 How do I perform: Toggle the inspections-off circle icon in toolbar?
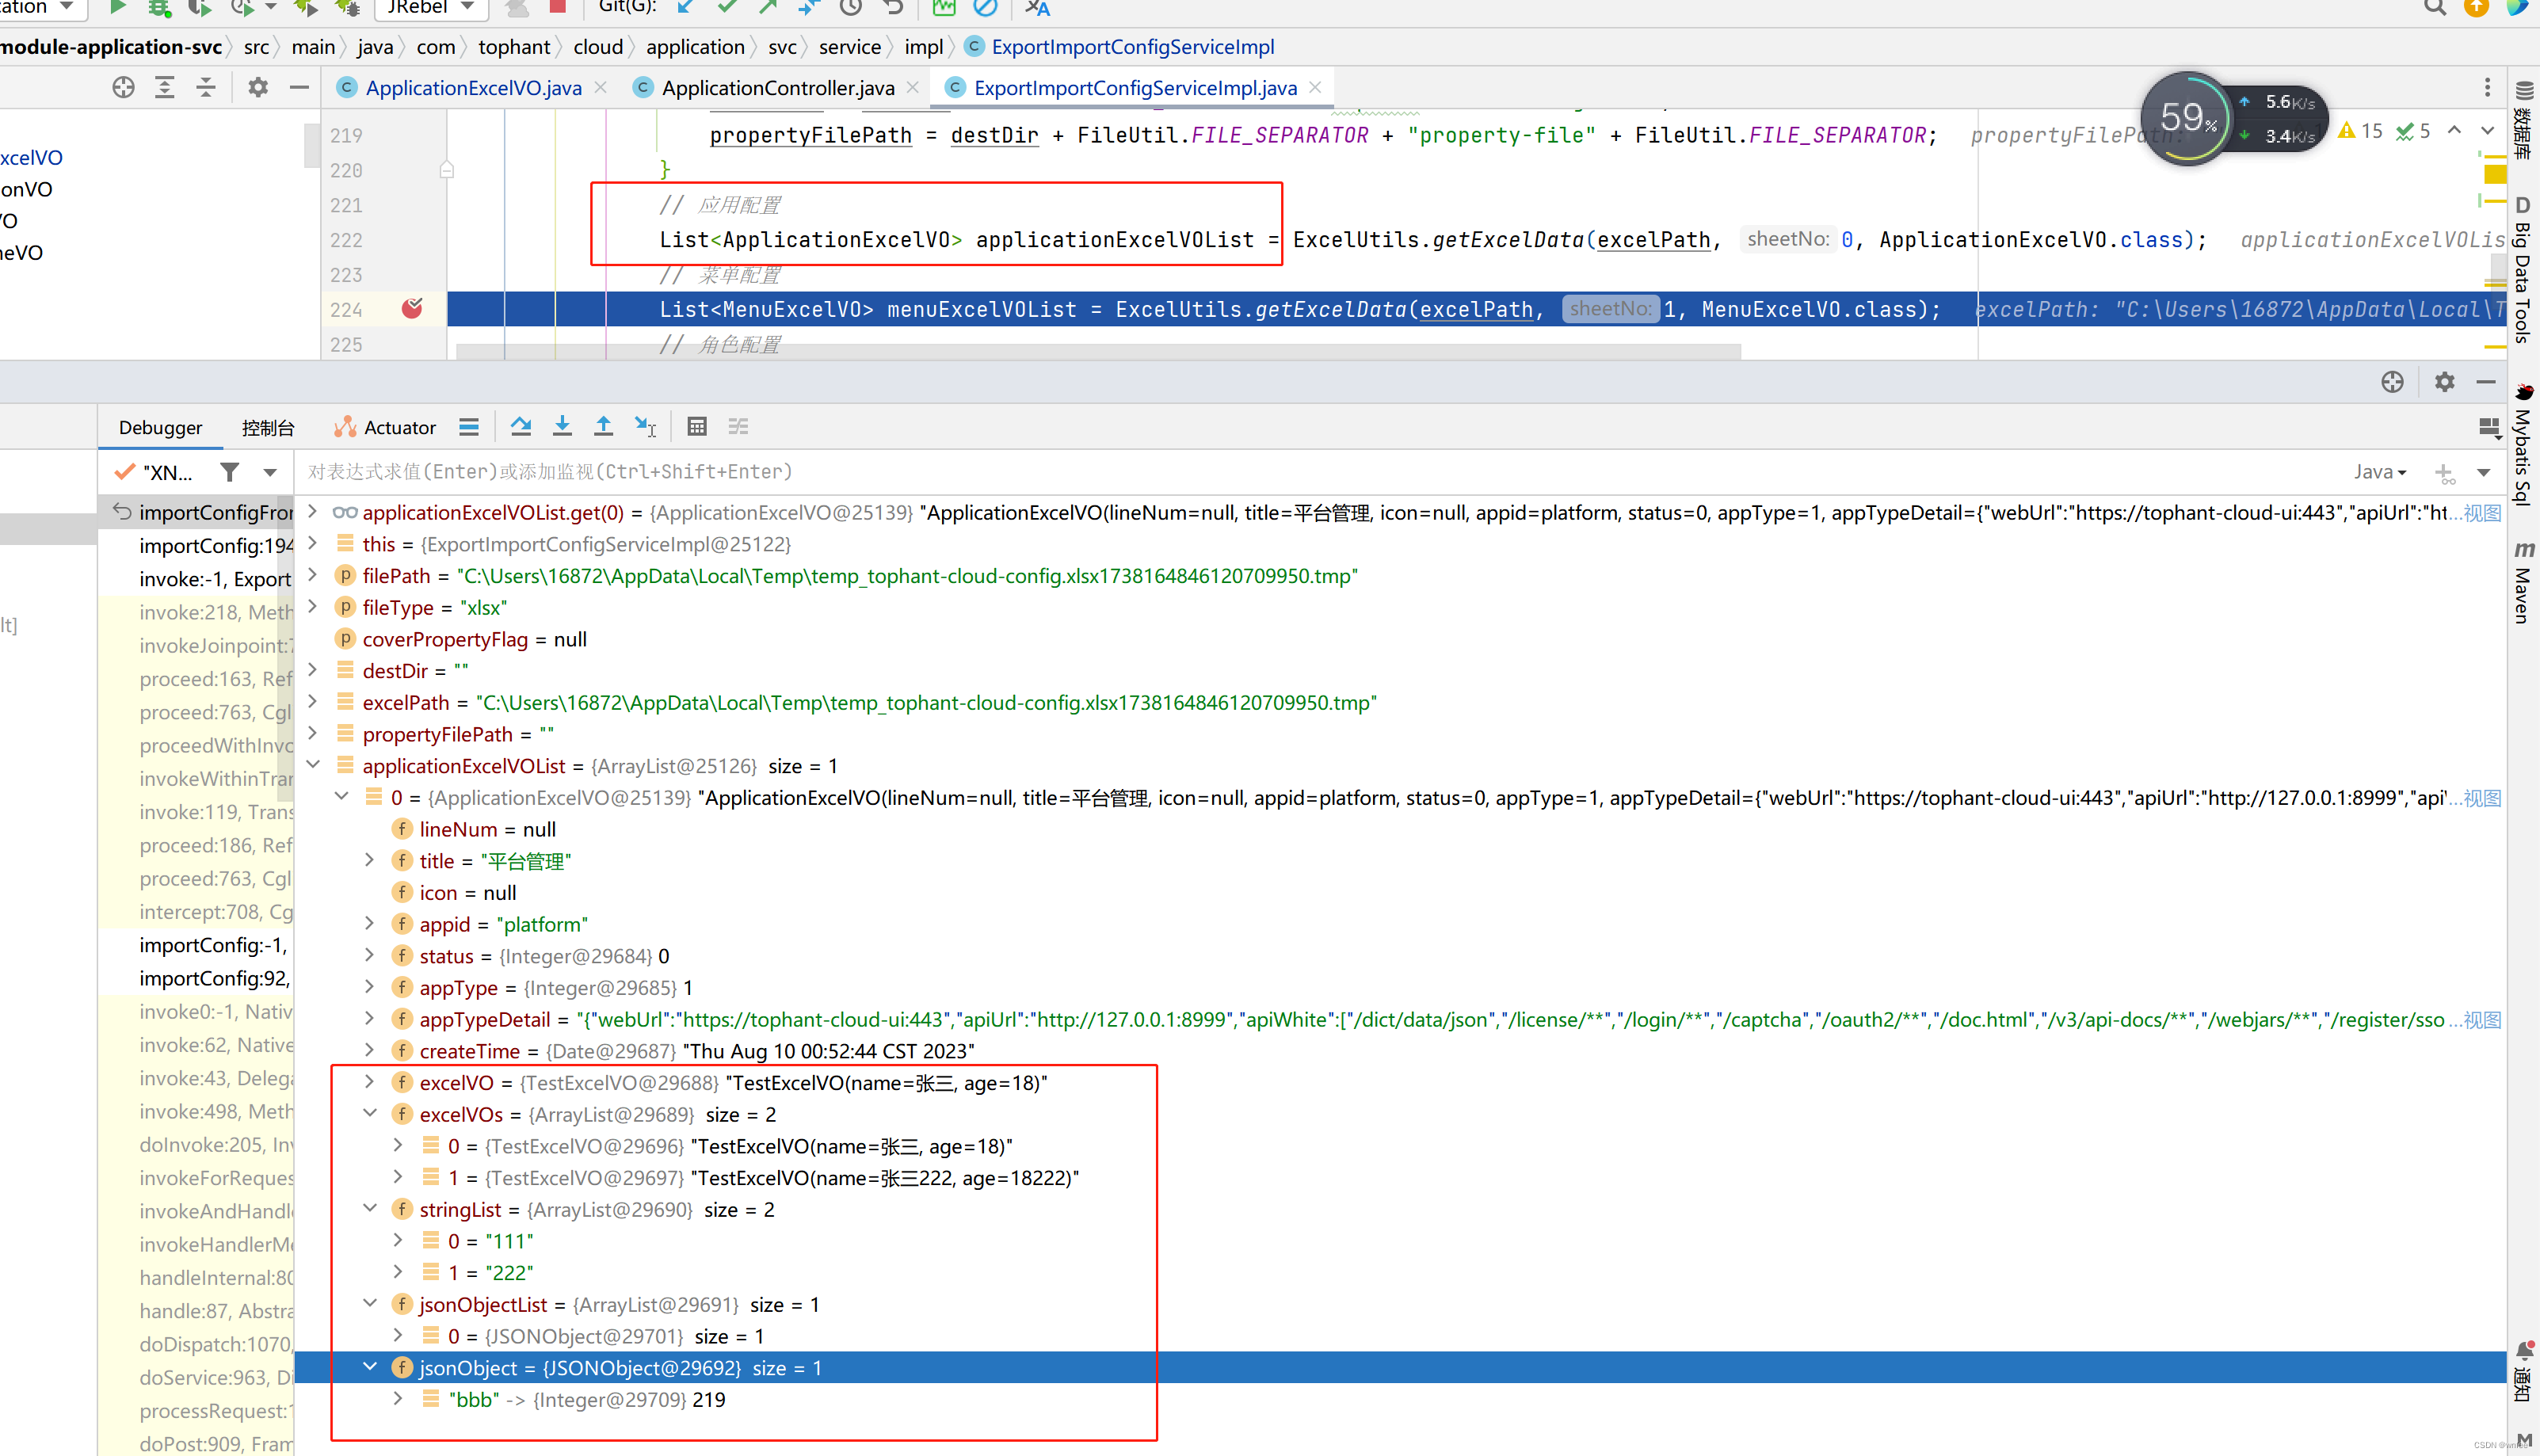pyautogui.click(x=986, y=8)
